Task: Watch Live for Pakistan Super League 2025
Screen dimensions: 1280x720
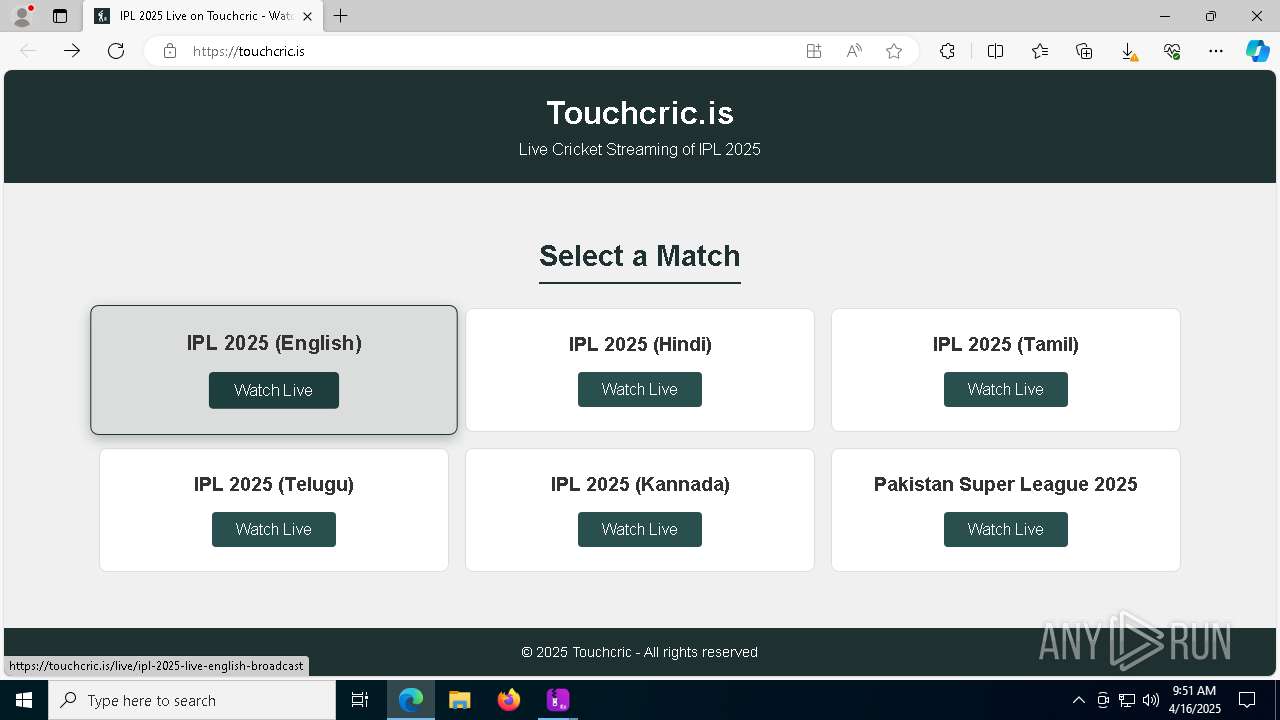Action: click(1006, 529)
